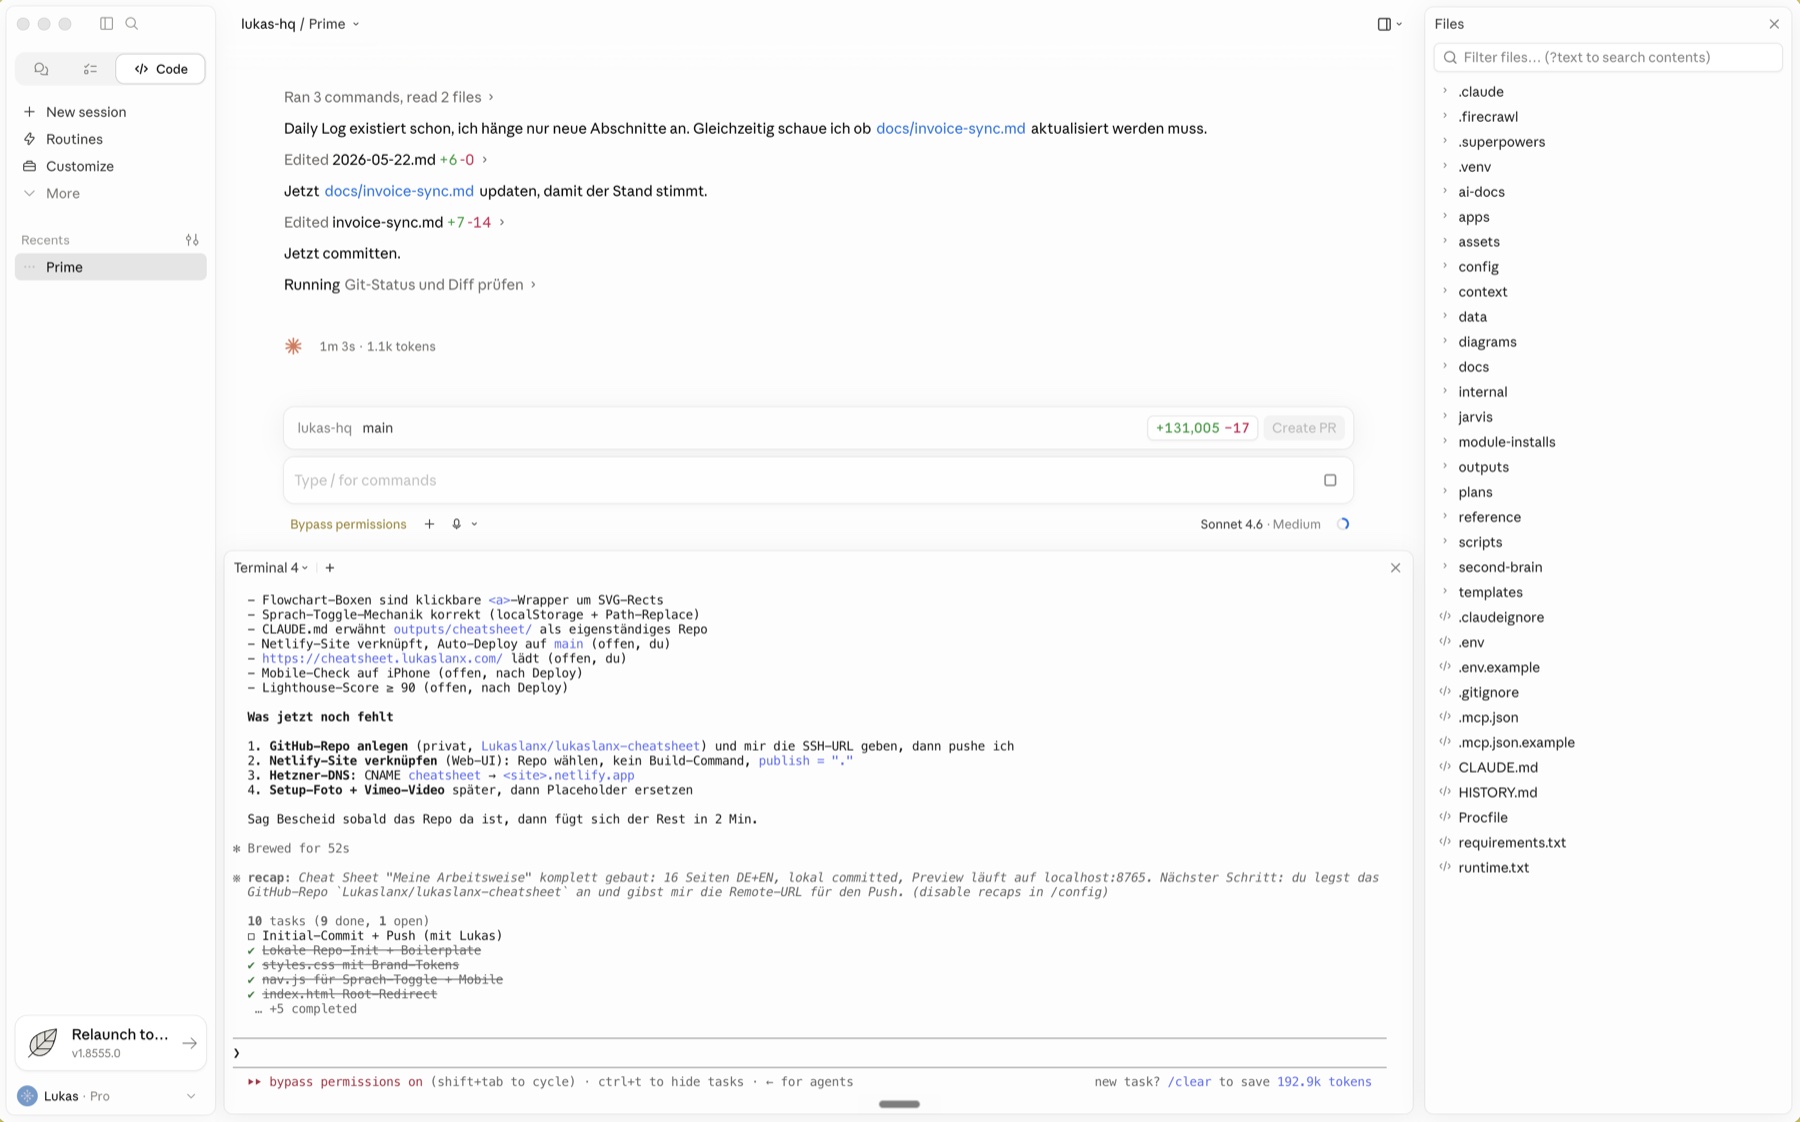Open search with the magnifier icon

click(x=132, y=23)
